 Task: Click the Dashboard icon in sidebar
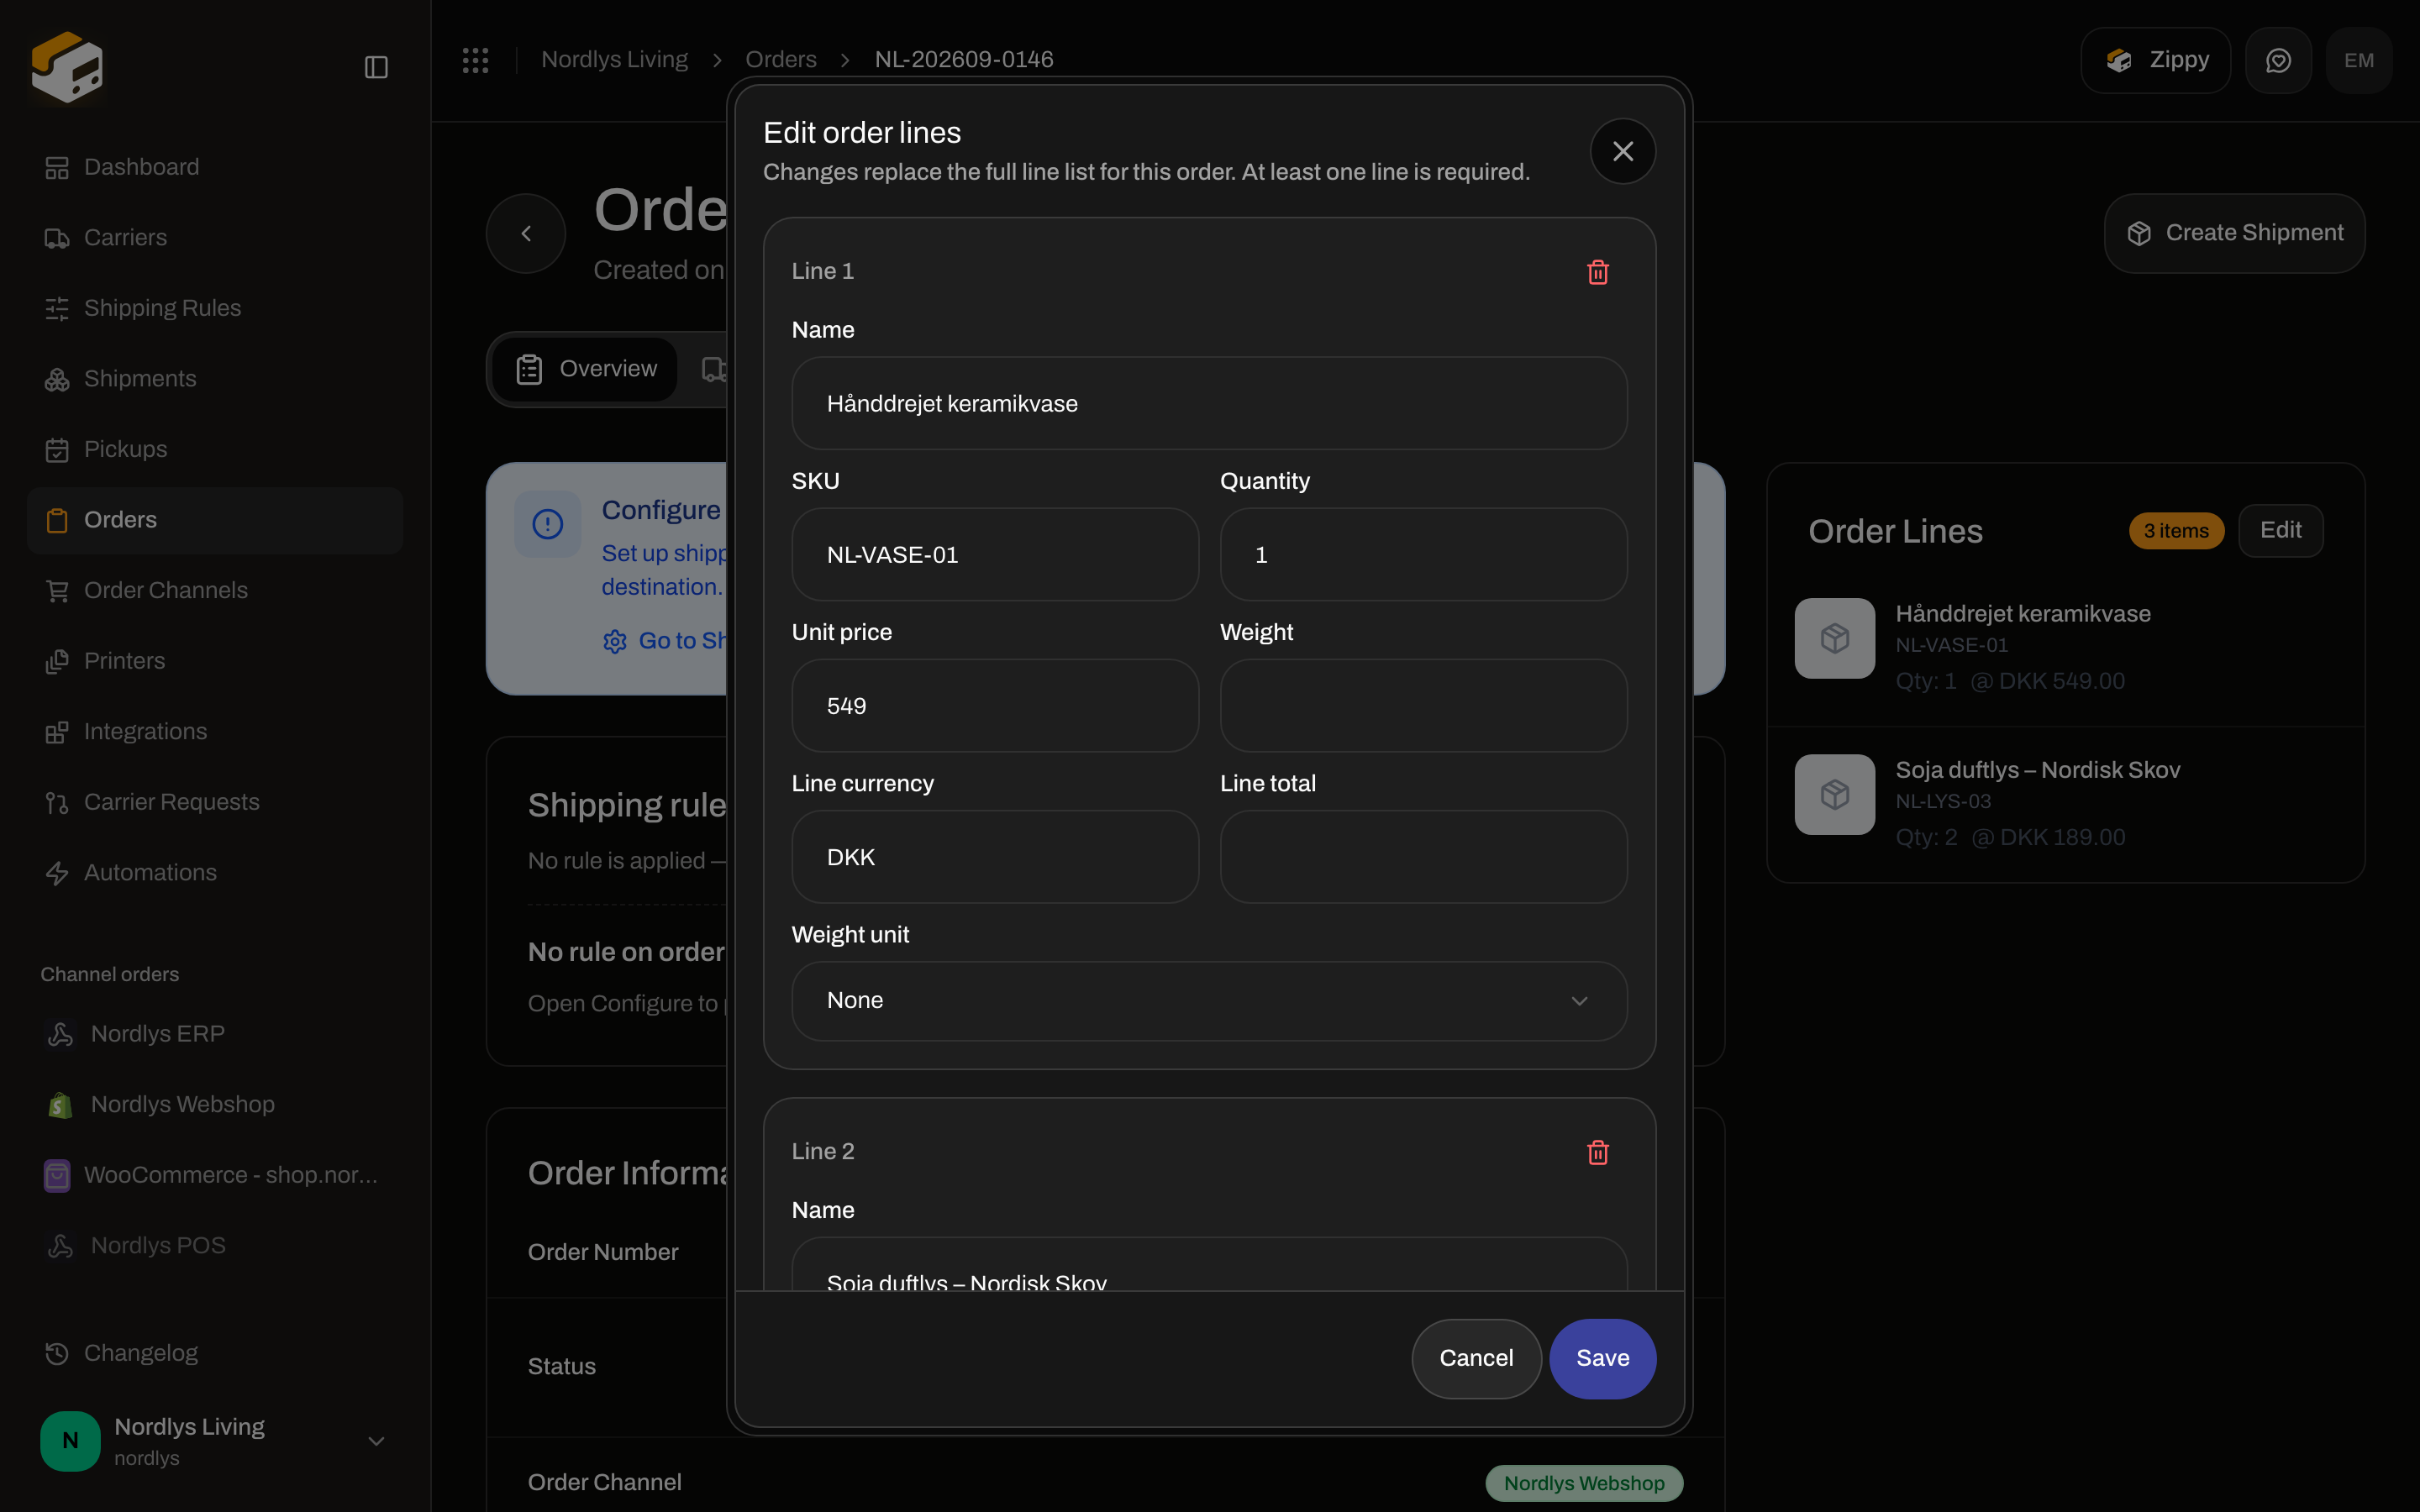tap(57, 167)
